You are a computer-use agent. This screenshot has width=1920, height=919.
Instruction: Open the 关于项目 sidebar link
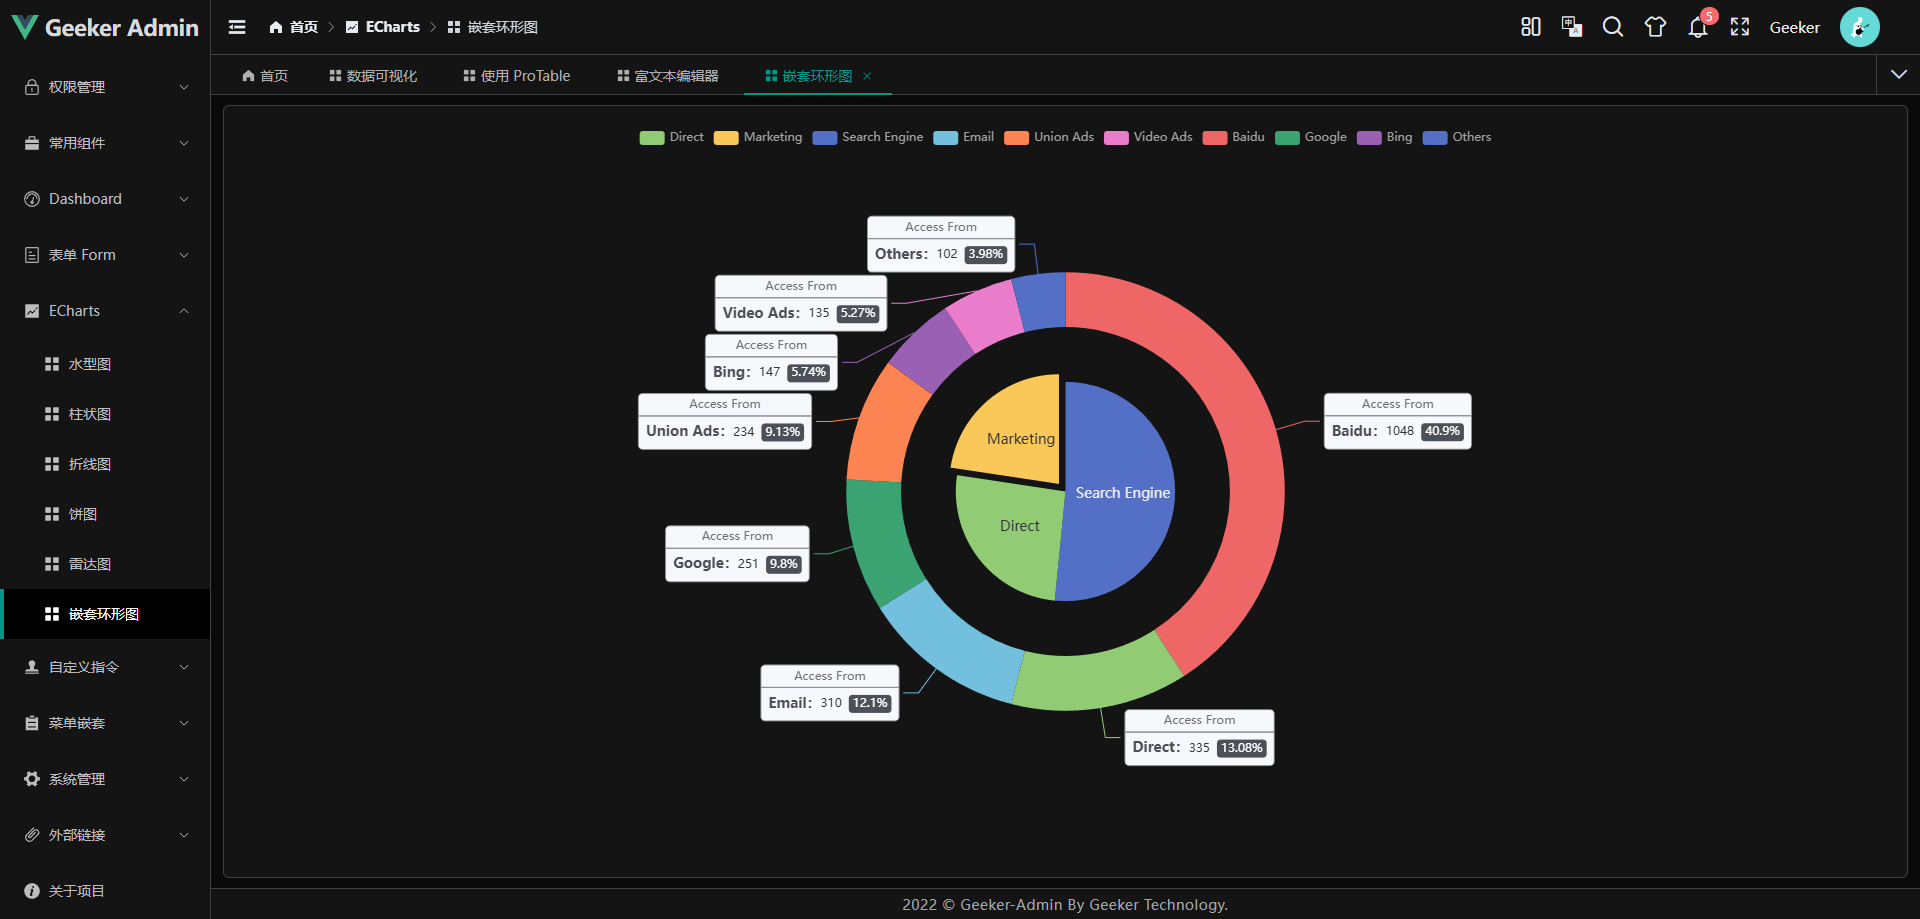coord(76,891)
